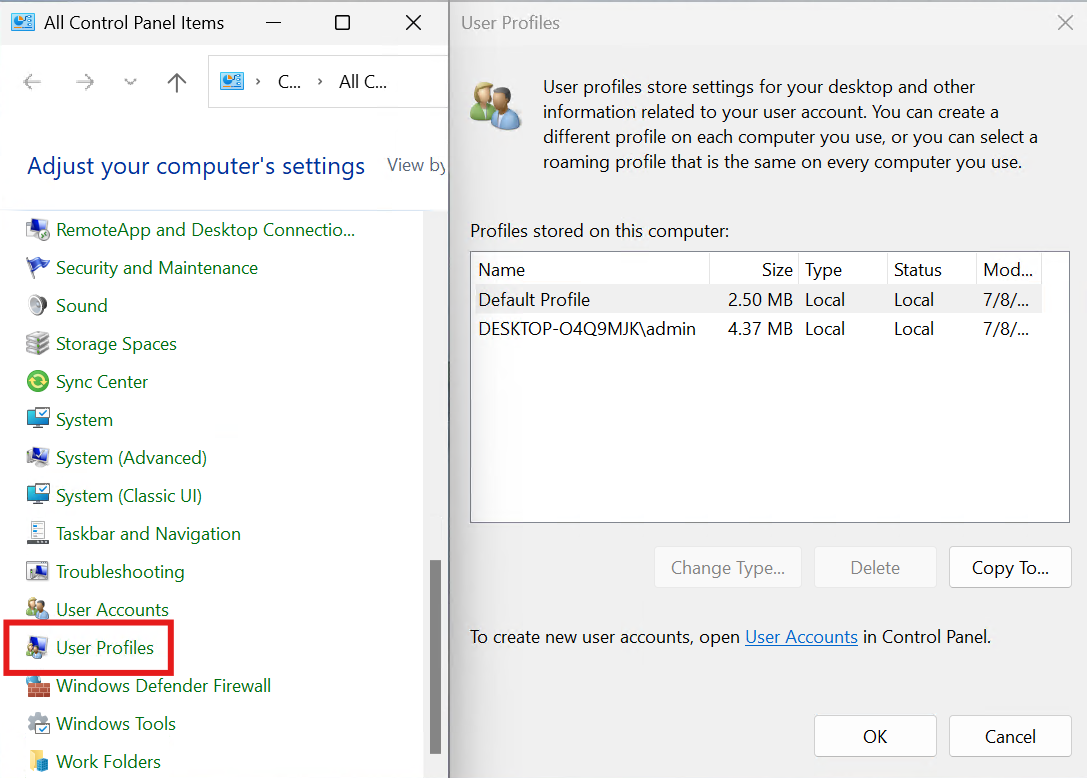The image size is (1087, 778).
Task: Click the User Accounts icon
Action: click(x=37, y=609)
